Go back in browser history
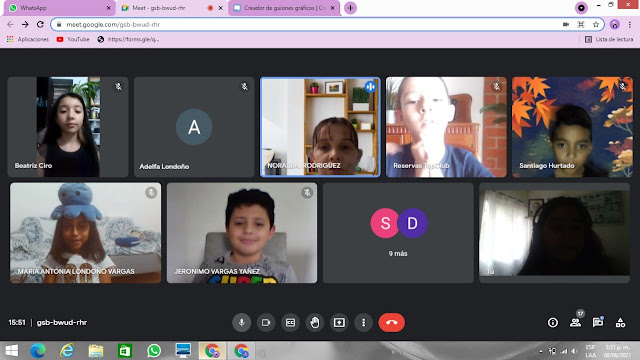This screenshot has height=360, width=640. pyautogui.click(x=10, y=24)
